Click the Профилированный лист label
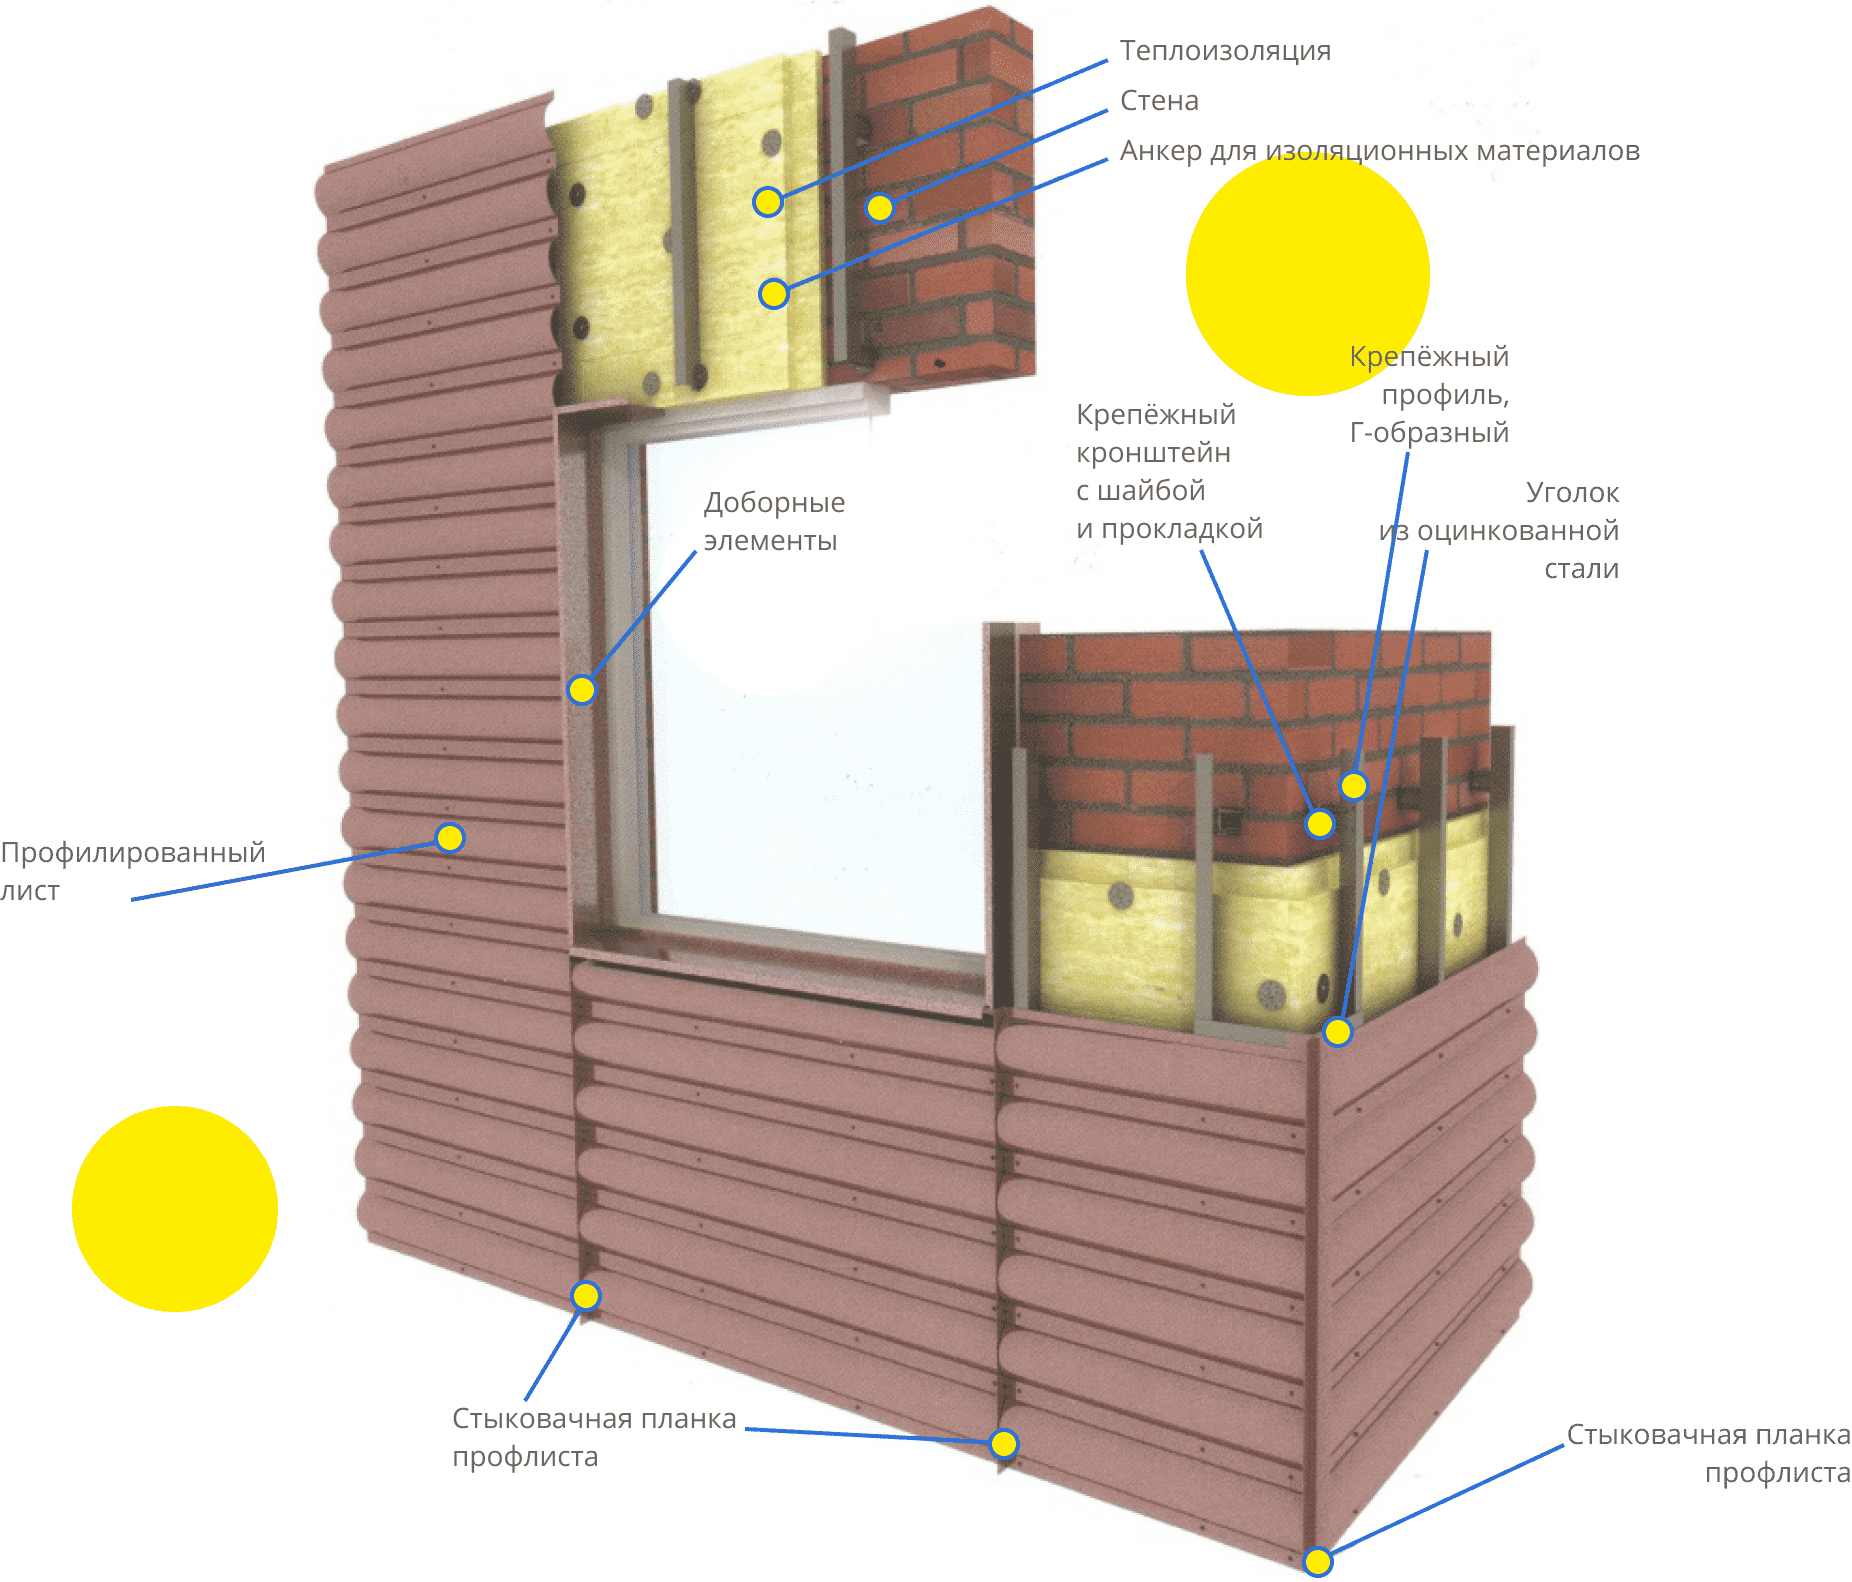The image size is (1852, 1582). pyautogui.click(x=133, y=871)
